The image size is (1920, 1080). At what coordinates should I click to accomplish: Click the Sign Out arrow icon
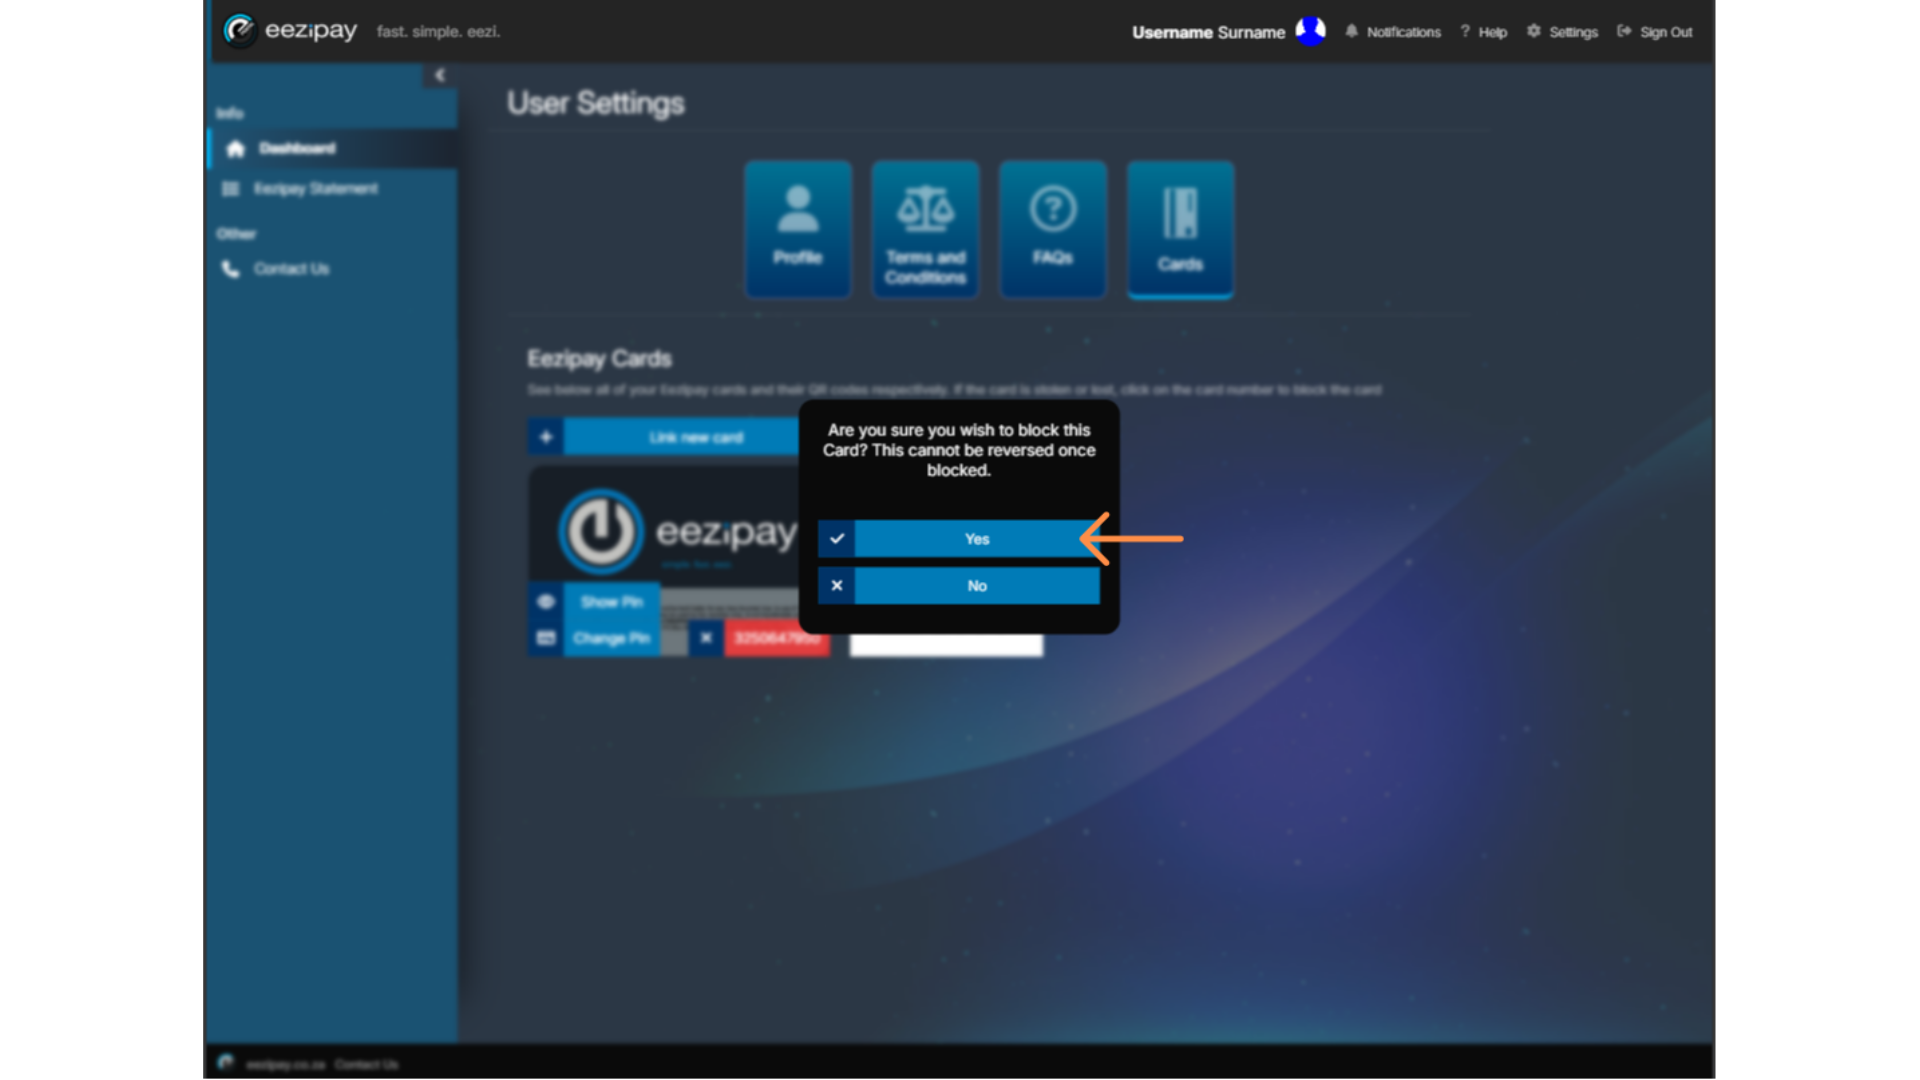click(x=1624, y=31)
